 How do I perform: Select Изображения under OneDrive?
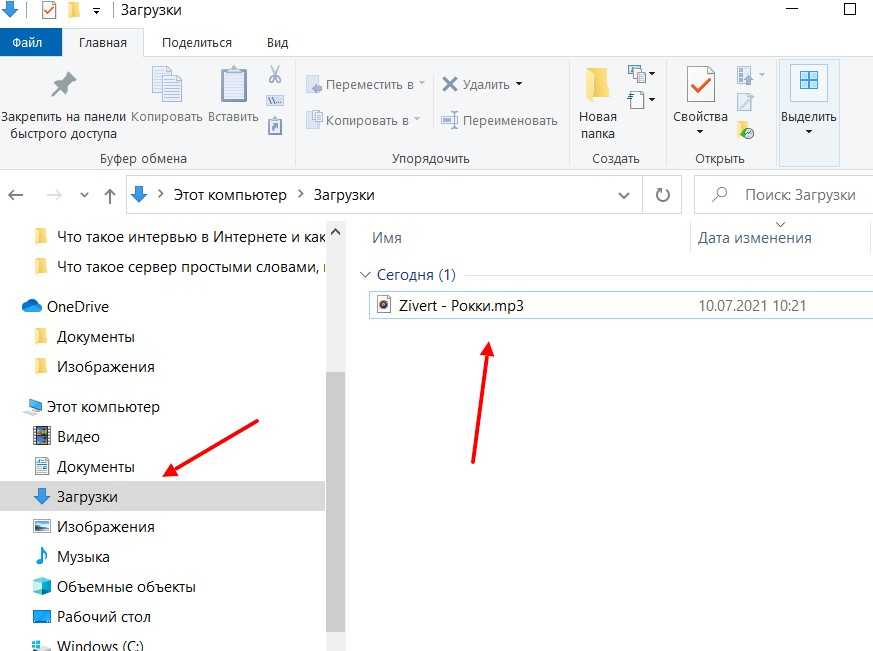pos(106,367)
